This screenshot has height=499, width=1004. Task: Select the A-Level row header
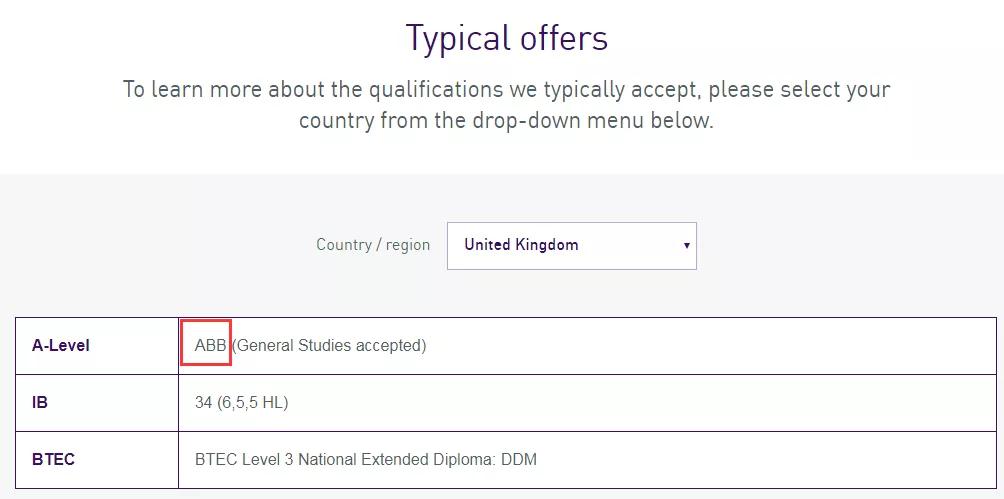pos(61,345)
